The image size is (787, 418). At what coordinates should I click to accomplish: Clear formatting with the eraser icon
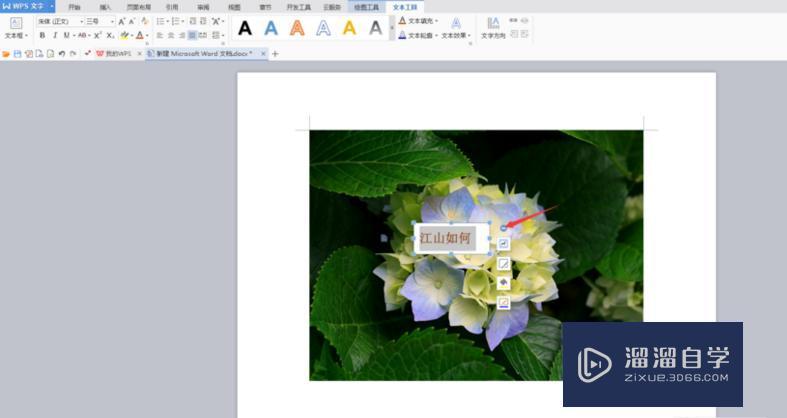tap(145, 22)
